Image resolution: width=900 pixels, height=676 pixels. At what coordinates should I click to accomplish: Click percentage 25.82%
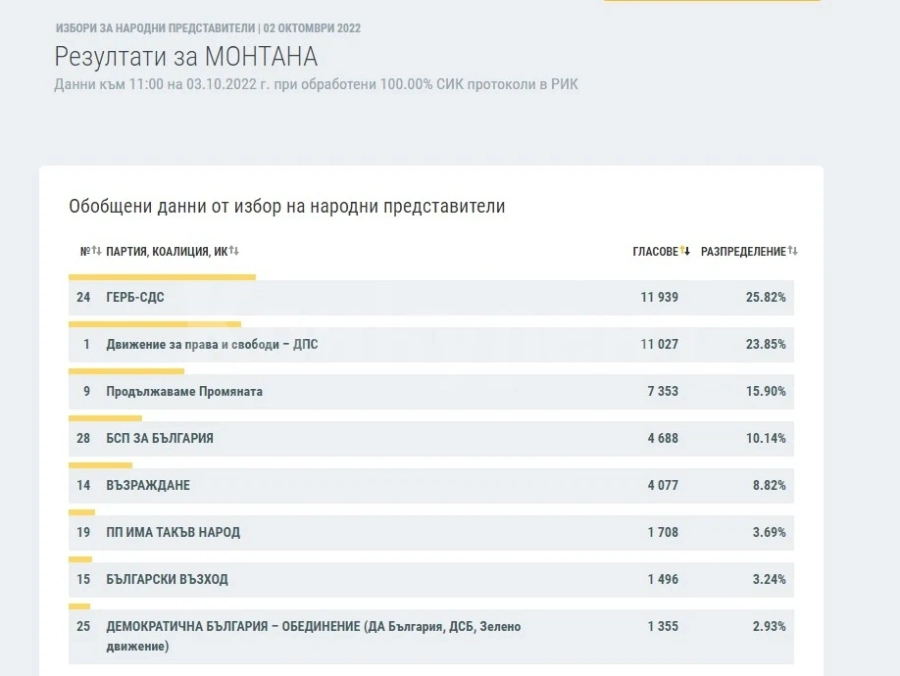[766, 297]
